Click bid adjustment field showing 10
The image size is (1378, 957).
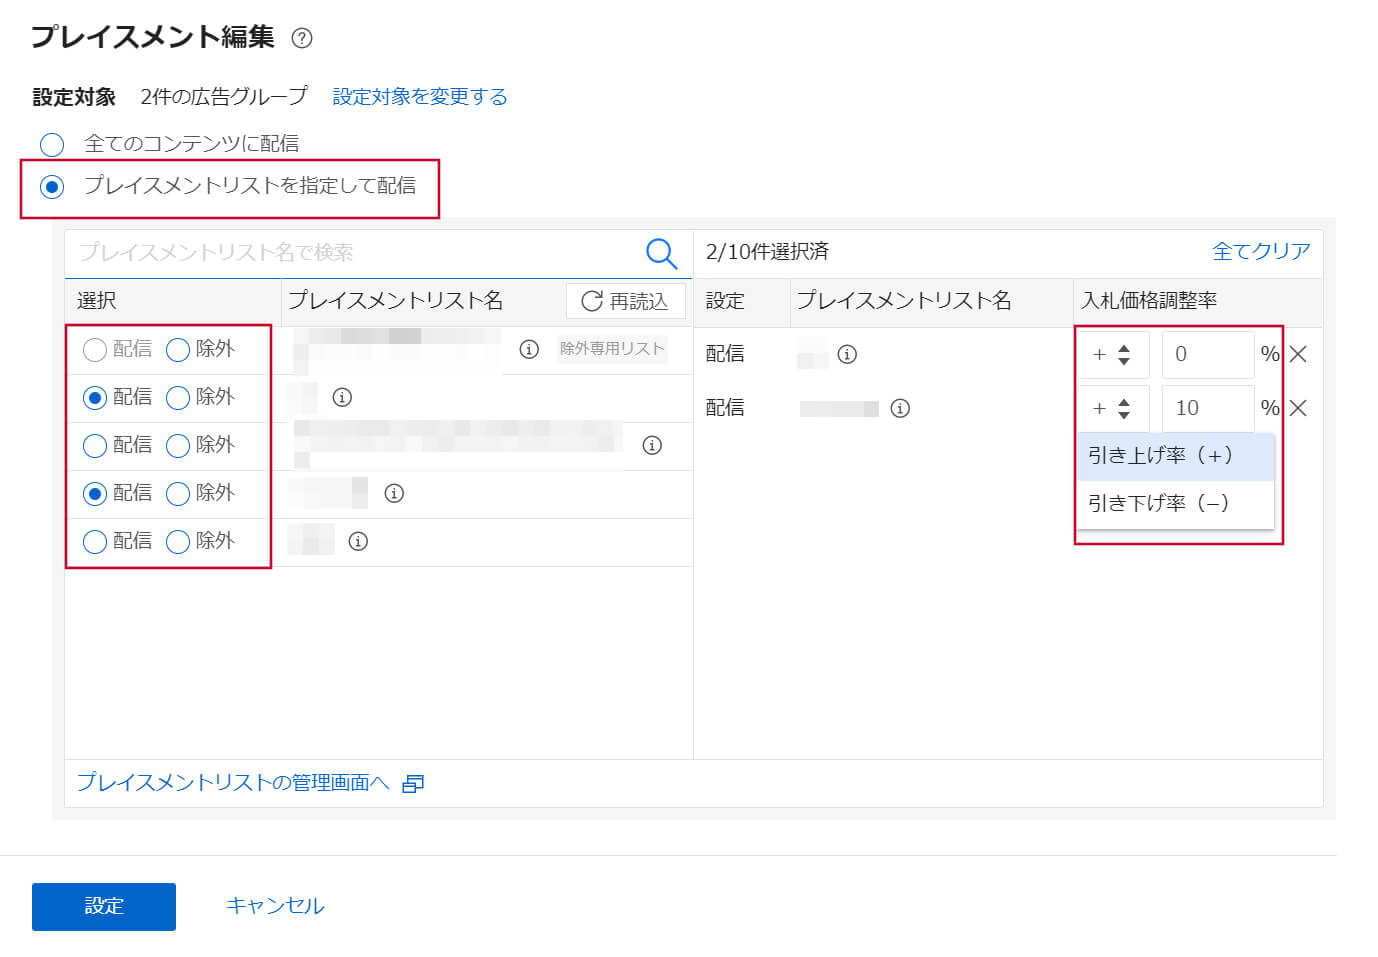tap(1208, 408)
